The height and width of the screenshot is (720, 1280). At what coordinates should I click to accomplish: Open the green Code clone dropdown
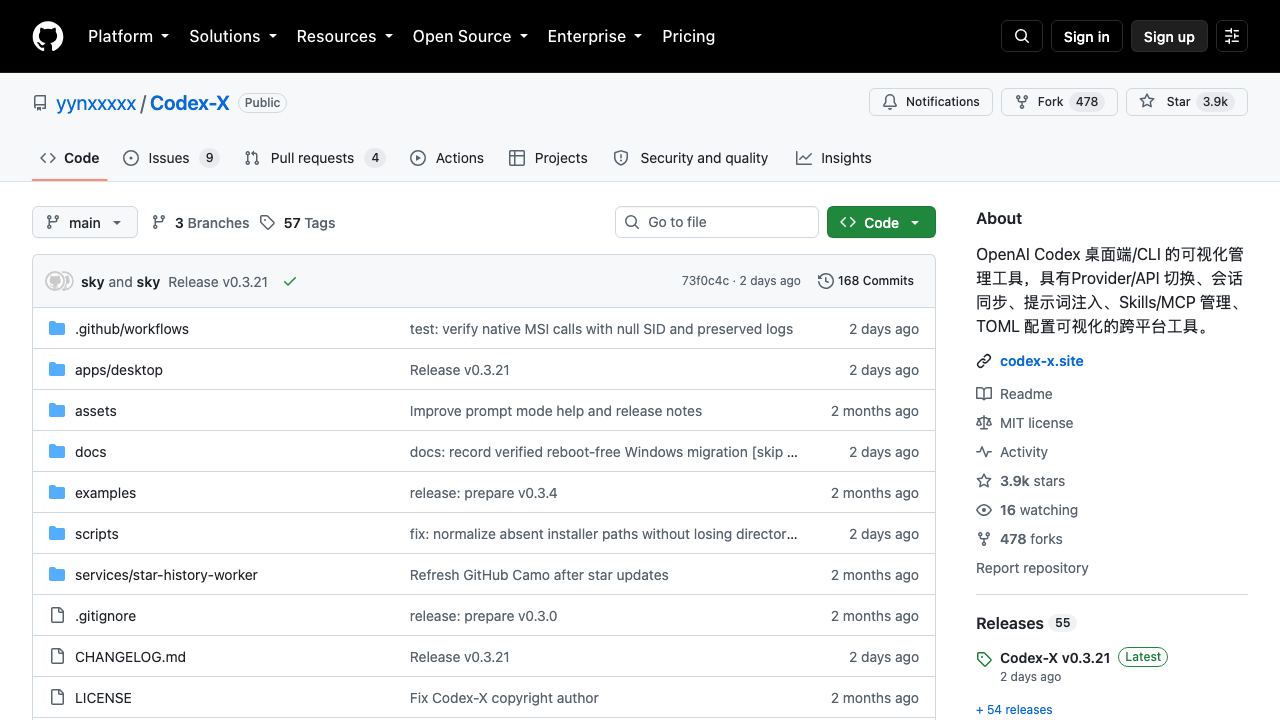[x=881, y=222]
